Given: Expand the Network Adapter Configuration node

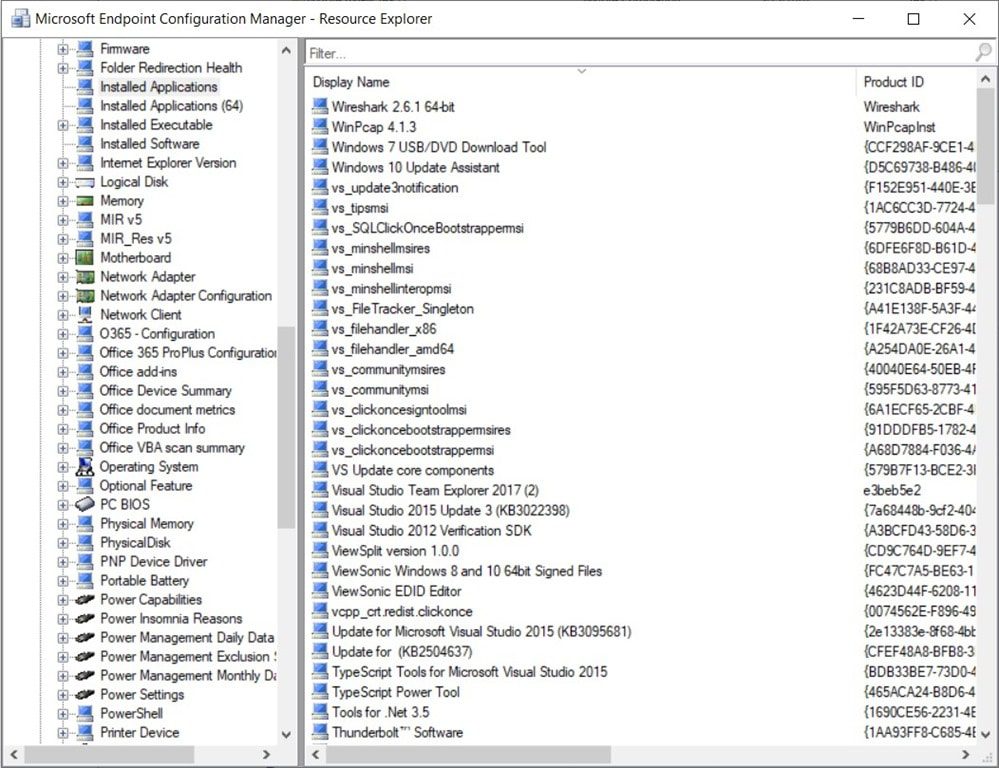Looking at the screenshot, I should tap(63, 296).
